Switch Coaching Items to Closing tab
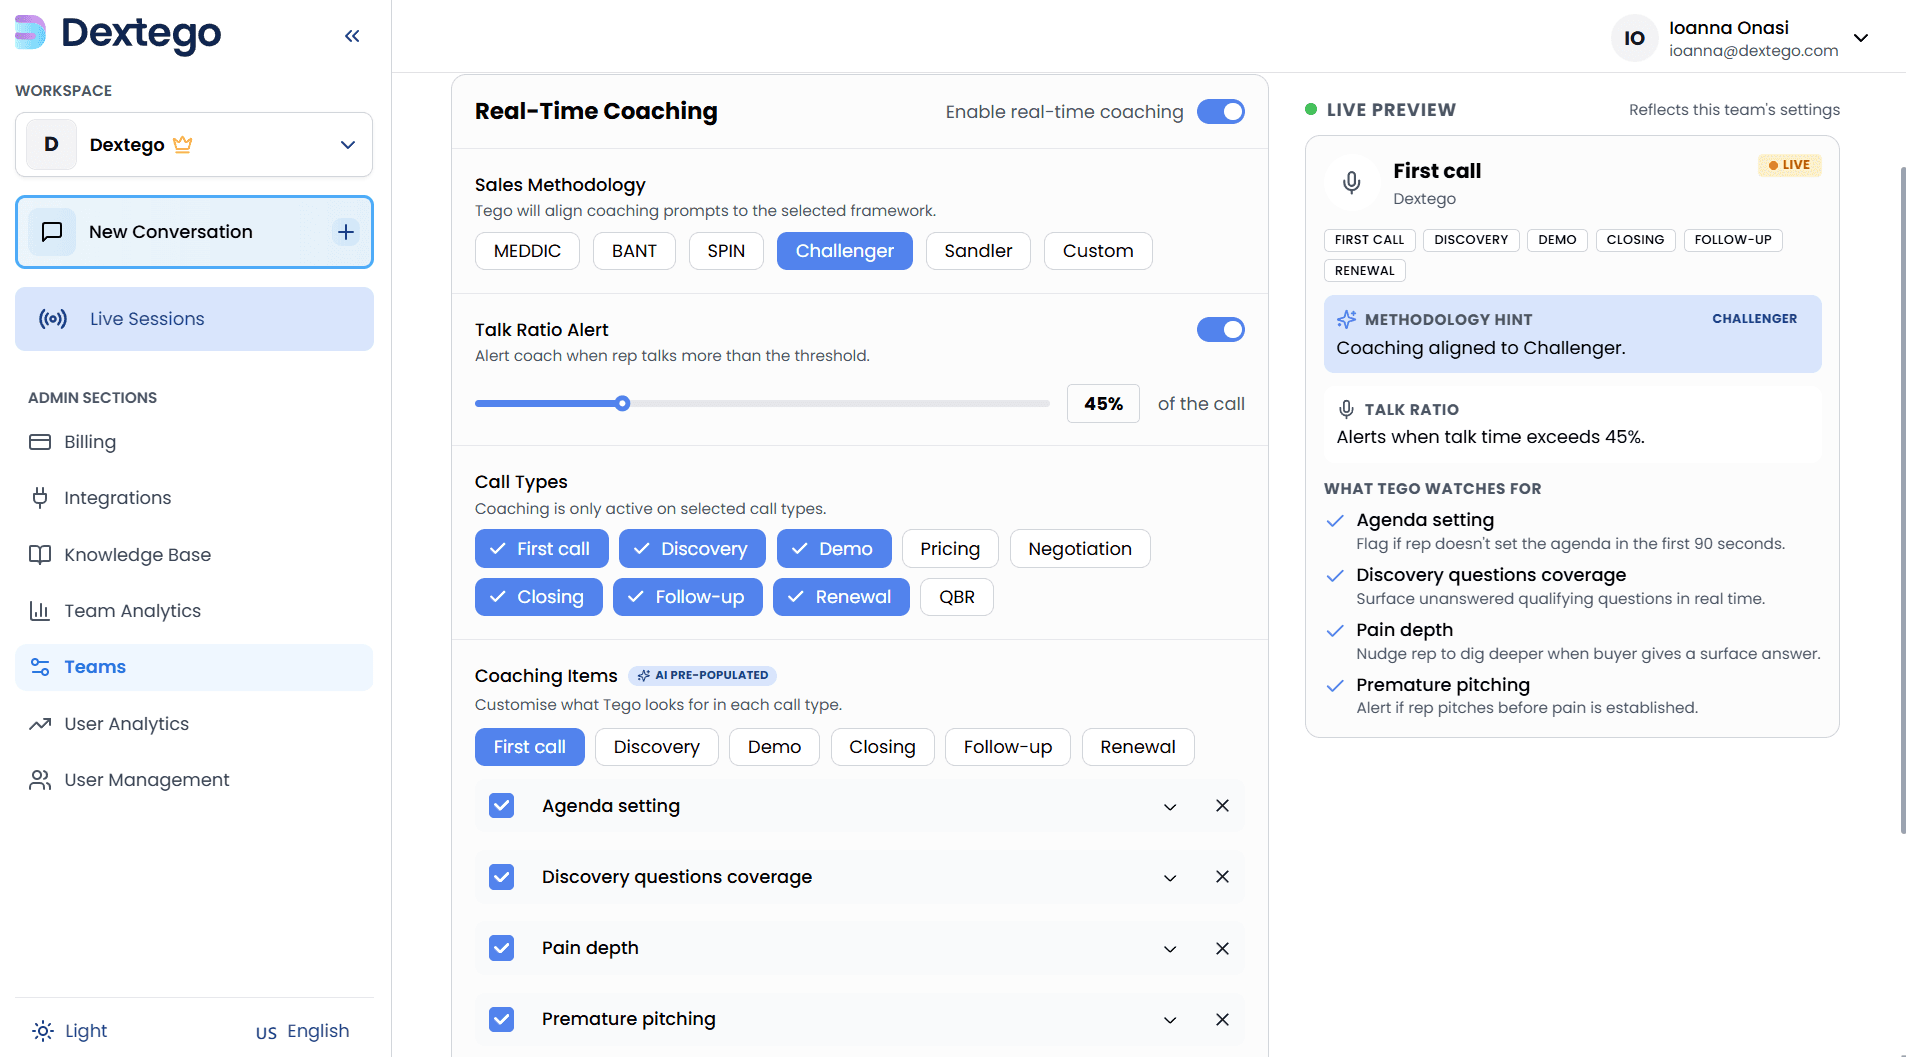The image size is (1906, 1057). [882, 747]
